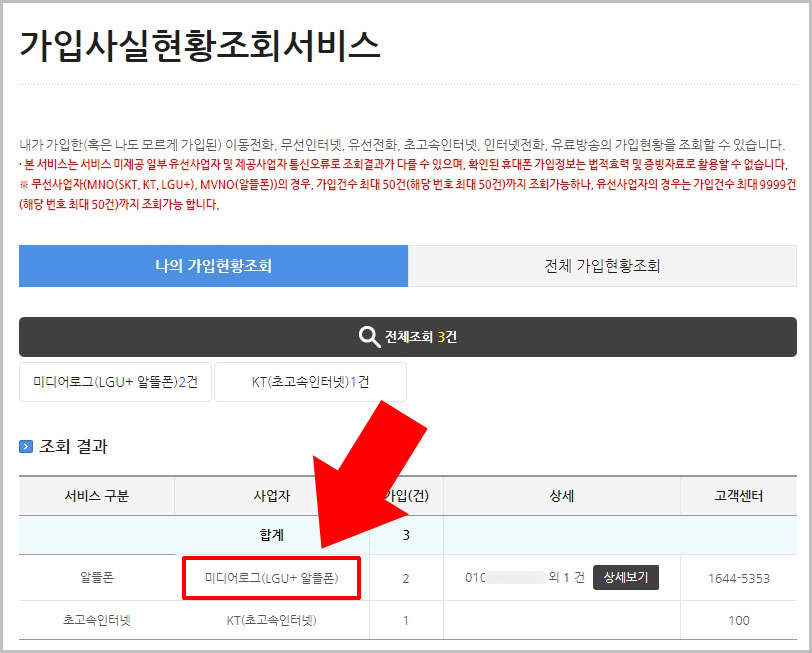
Task: Click the magnifier search icon
Action: (x=370, y=337)
